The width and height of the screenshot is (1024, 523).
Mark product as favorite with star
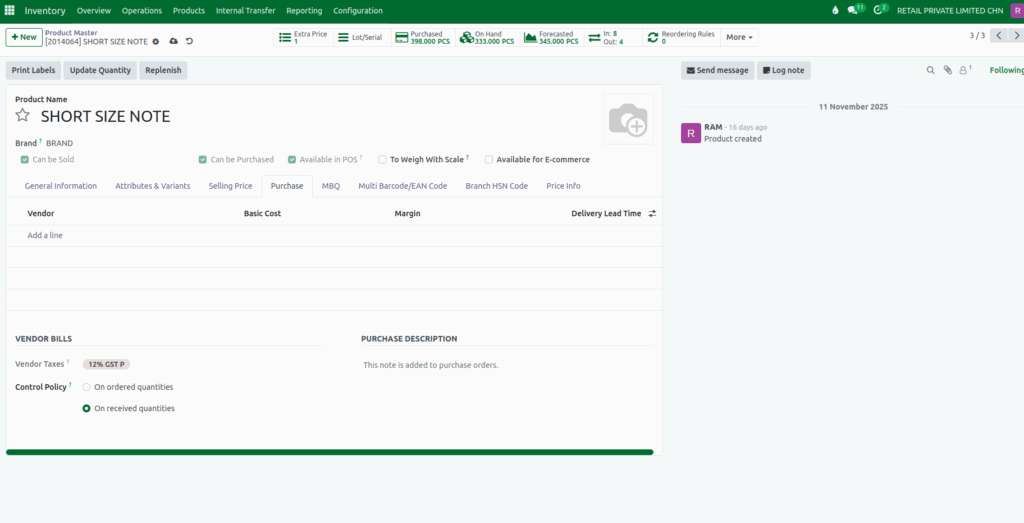click(x=23, y=116)
